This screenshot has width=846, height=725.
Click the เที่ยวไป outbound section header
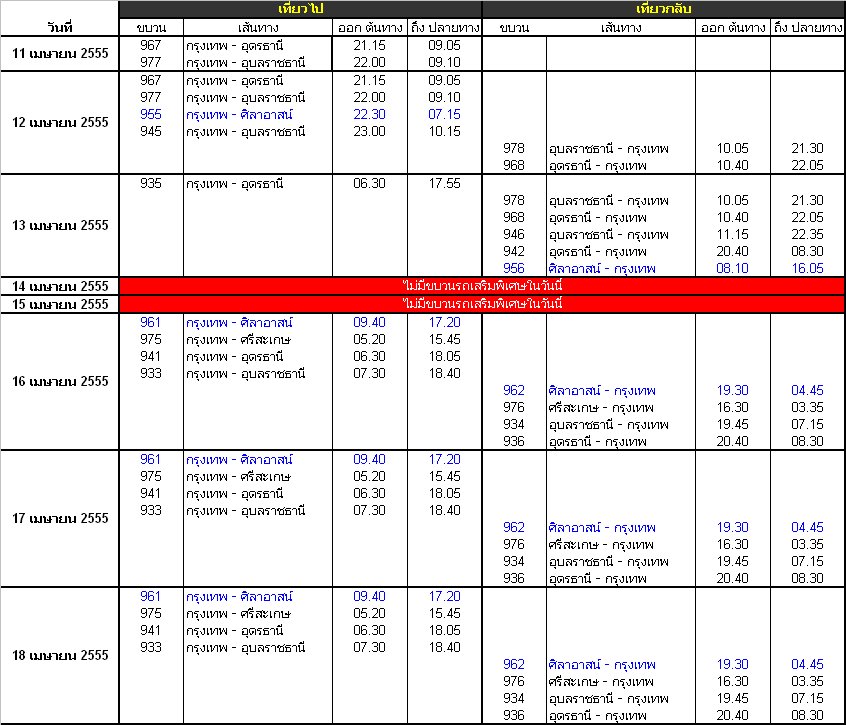(x=300, y=9)
